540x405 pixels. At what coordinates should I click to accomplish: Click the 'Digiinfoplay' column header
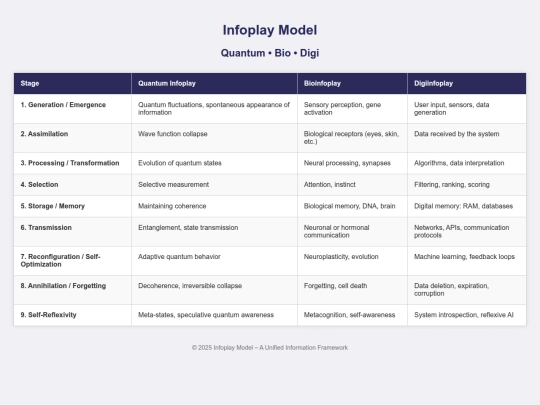[467, 83]
